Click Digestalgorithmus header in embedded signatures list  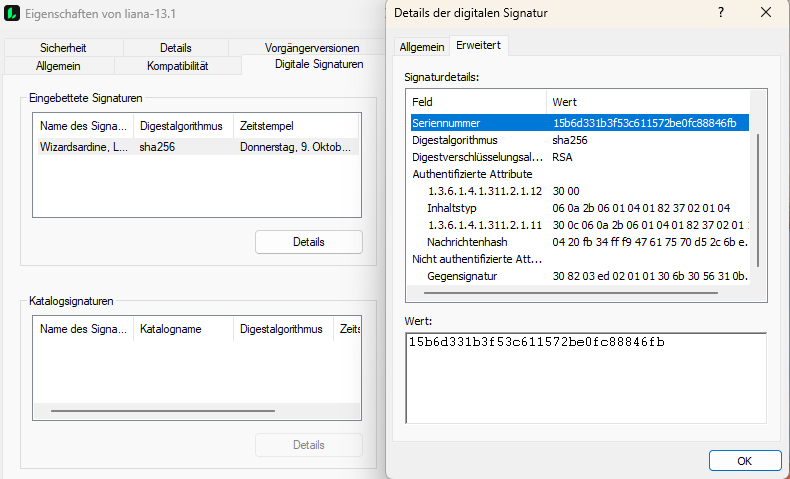(183, 126)
